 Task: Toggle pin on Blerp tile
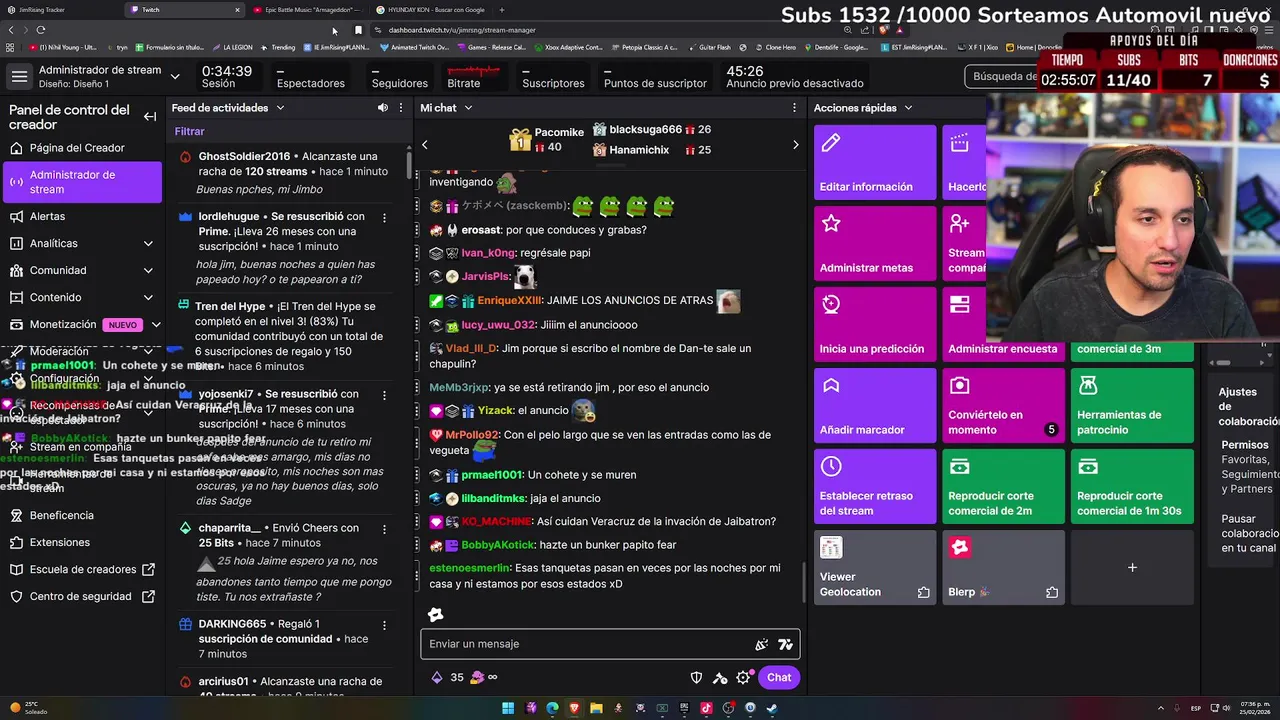pyautogui.click(x=1051, y=592)
